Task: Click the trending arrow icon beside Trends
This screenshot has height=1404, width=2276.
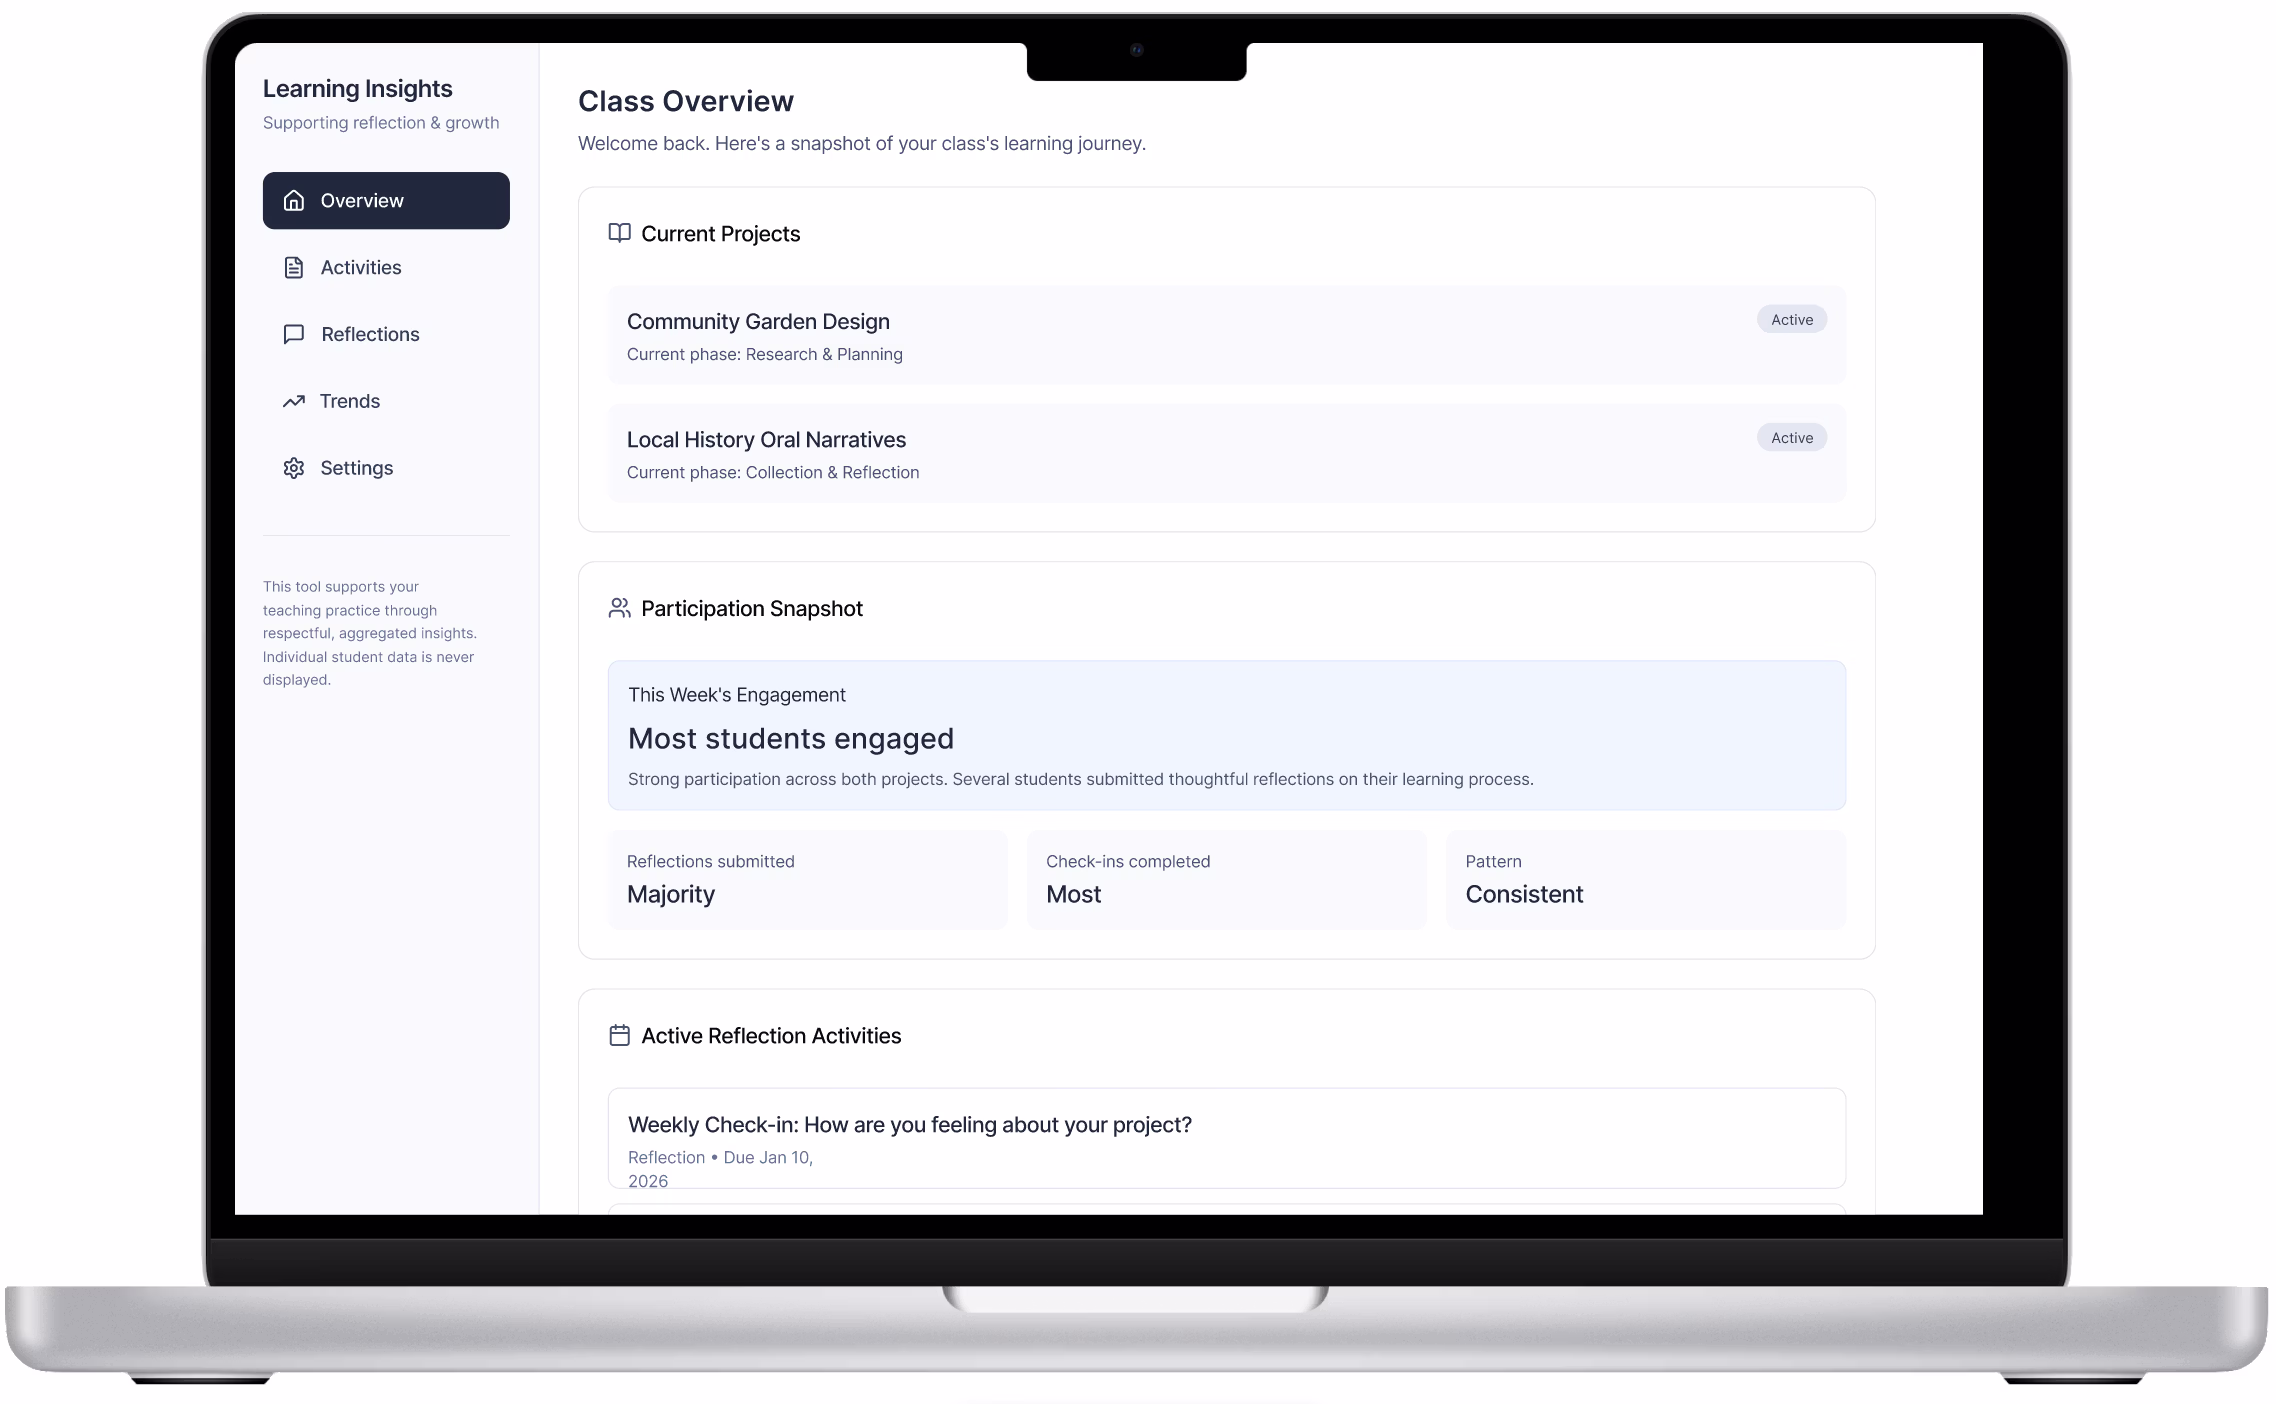Action: click(294, 401)
